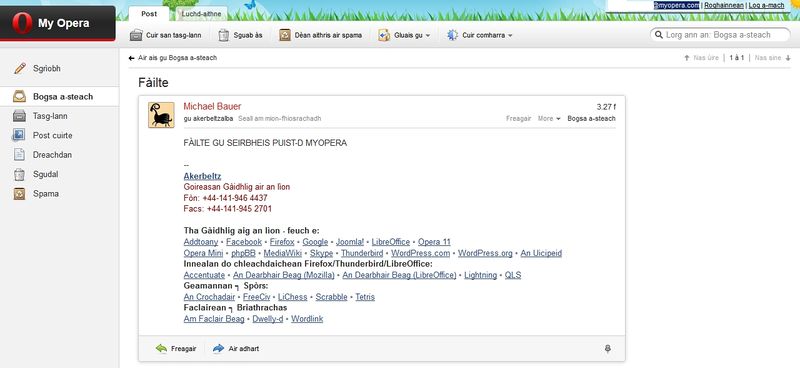Open the More dropdown in message header
The width and height of the screenshot is (800, 368).
point(549,118)
